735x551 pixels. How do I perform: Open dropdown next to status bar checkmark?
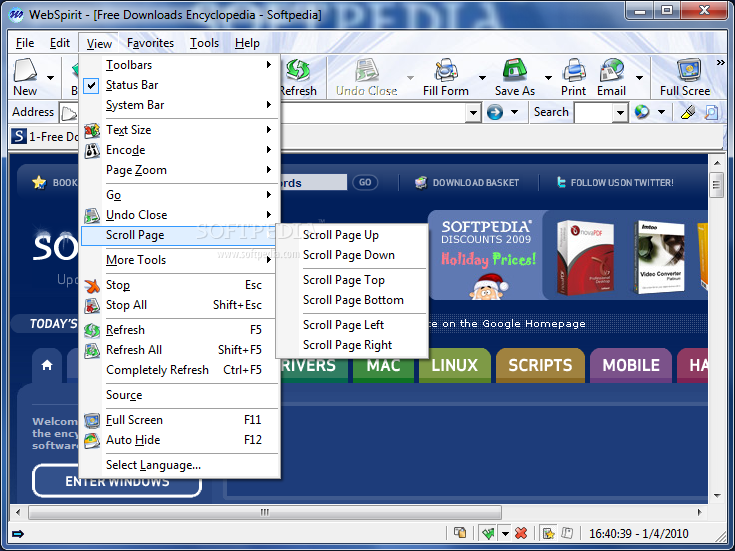[505, 533]
